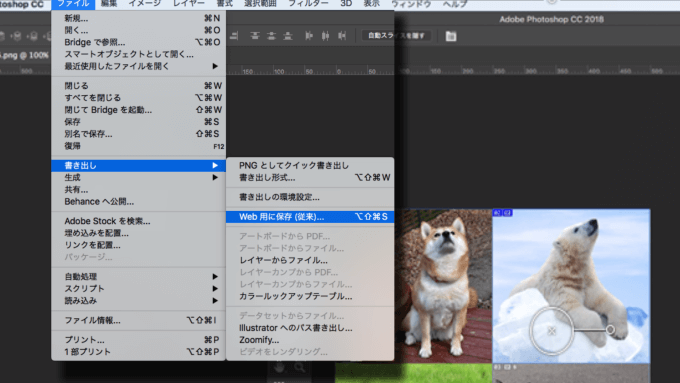Viewport: 680px width, 383px height.
Task: Select 書き出し形式... in the submenu
Action: (310, 177)
